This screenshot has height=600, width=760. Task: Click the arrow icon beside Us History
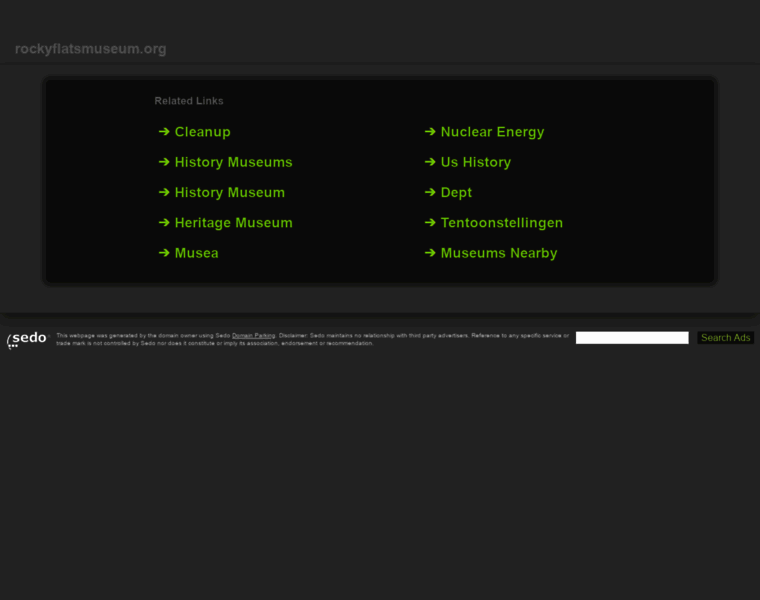pos(430,162)
